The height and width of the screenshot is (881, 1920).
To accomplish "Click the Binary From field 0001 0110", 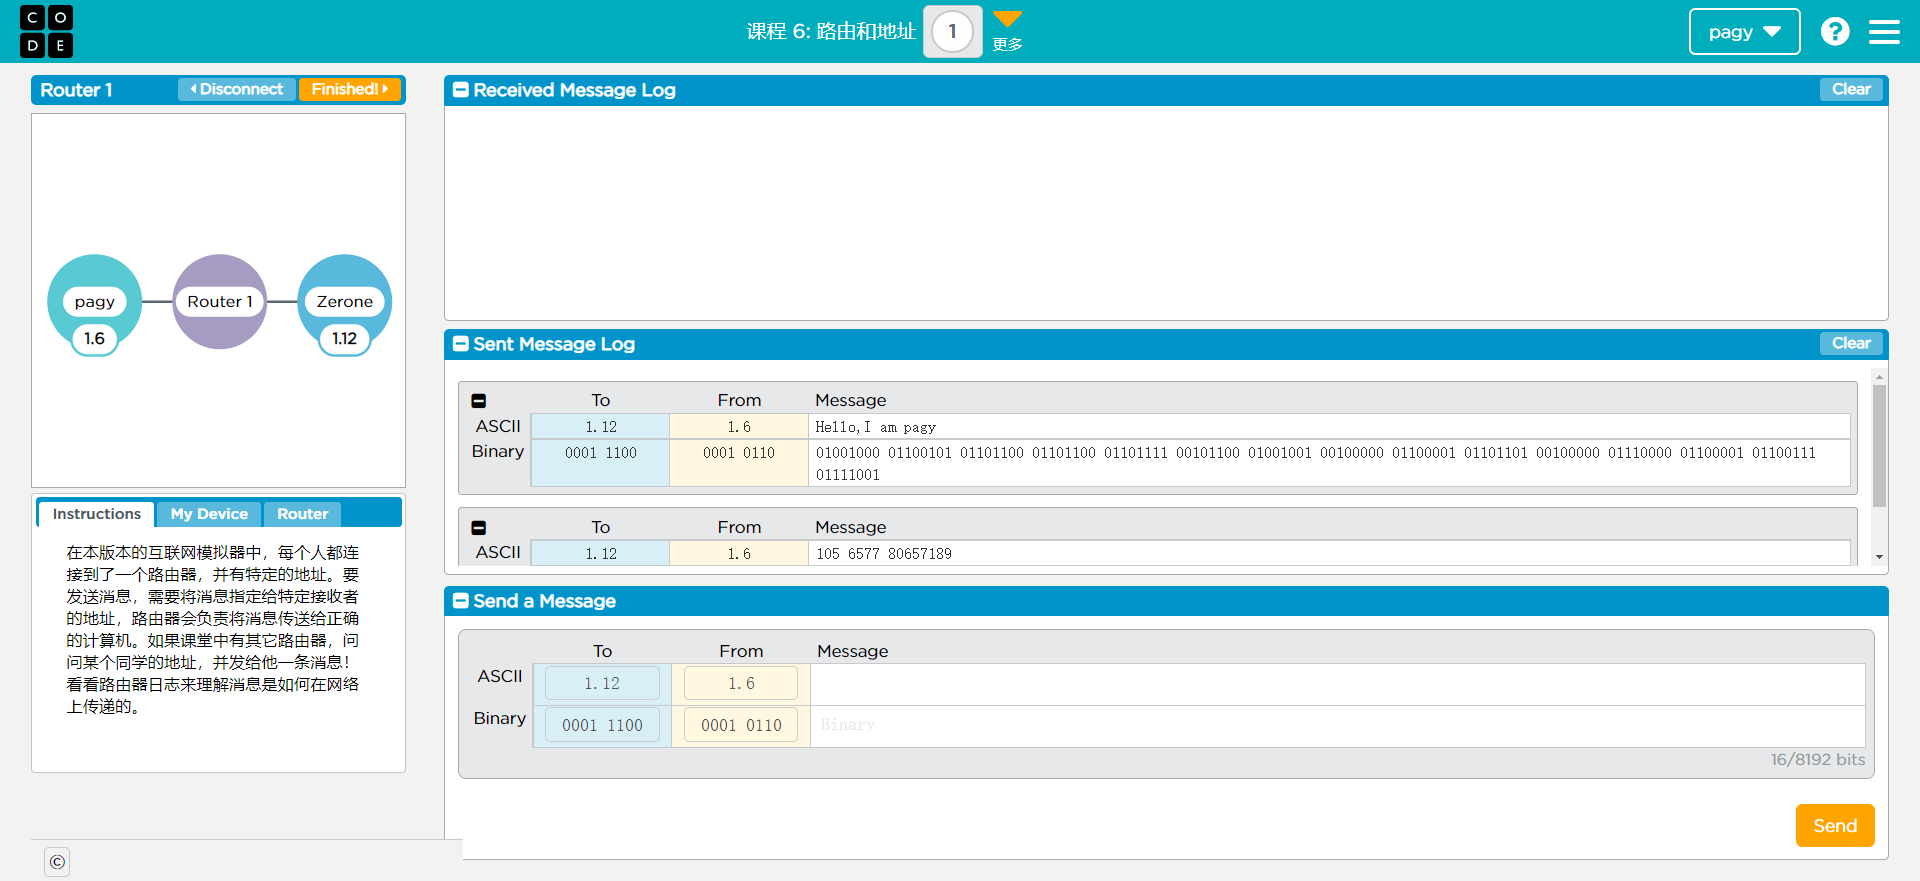I will click(741, 725).
